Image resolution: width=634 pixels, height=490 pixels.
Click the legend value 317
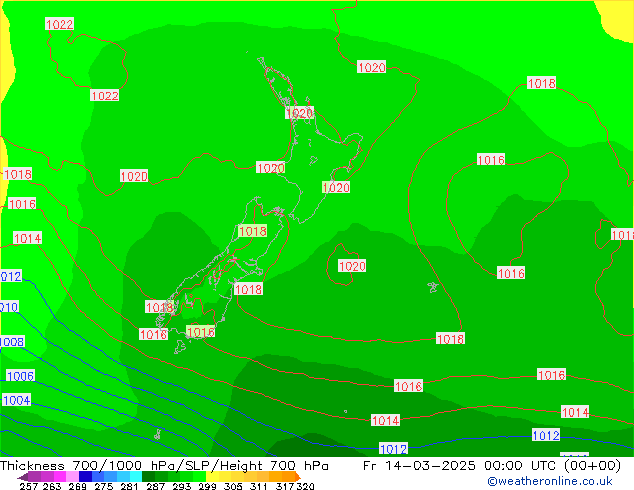[x=285, y=486]
